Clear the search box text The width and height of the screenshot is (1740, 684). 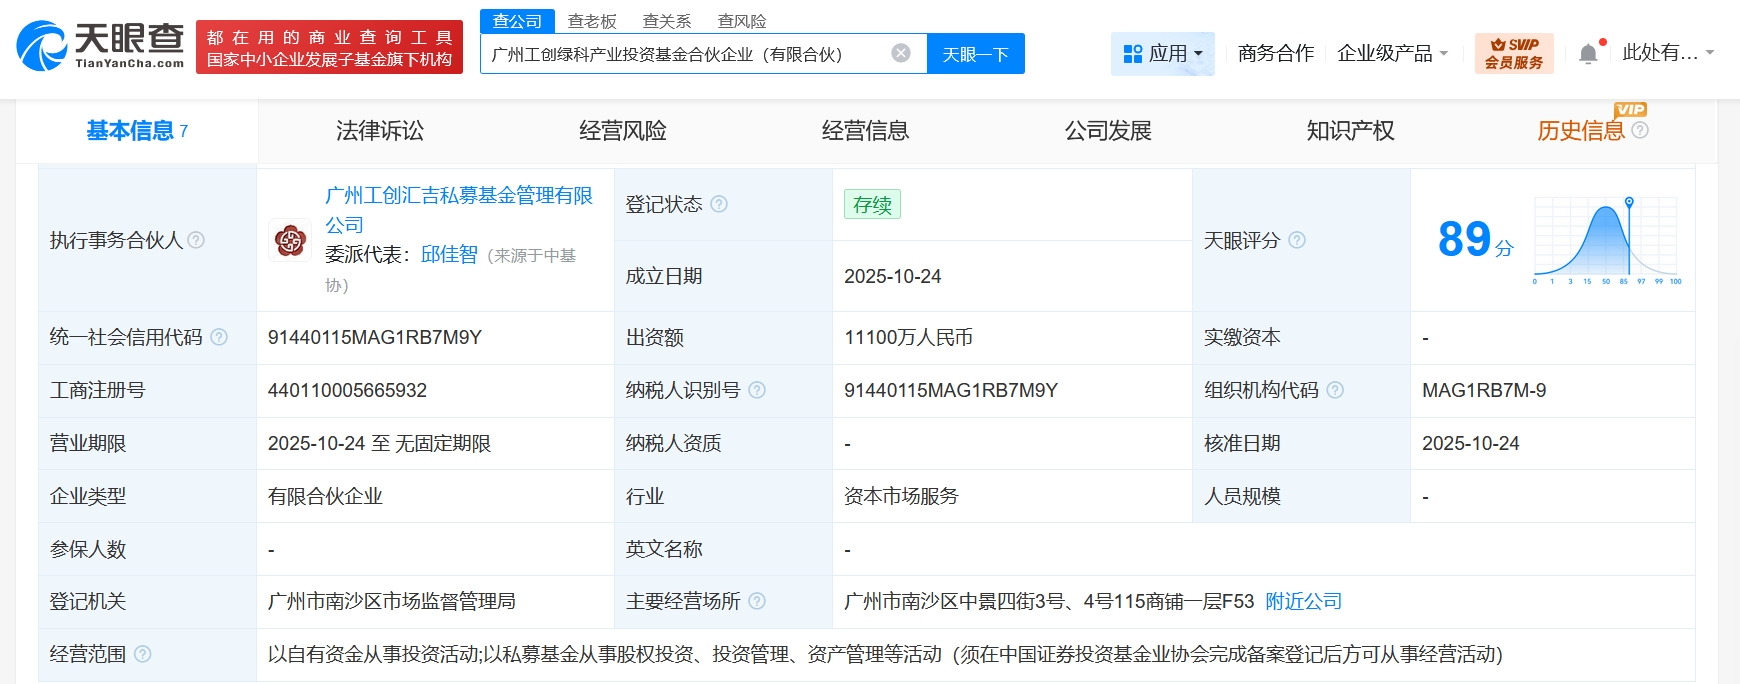(901, 53)
